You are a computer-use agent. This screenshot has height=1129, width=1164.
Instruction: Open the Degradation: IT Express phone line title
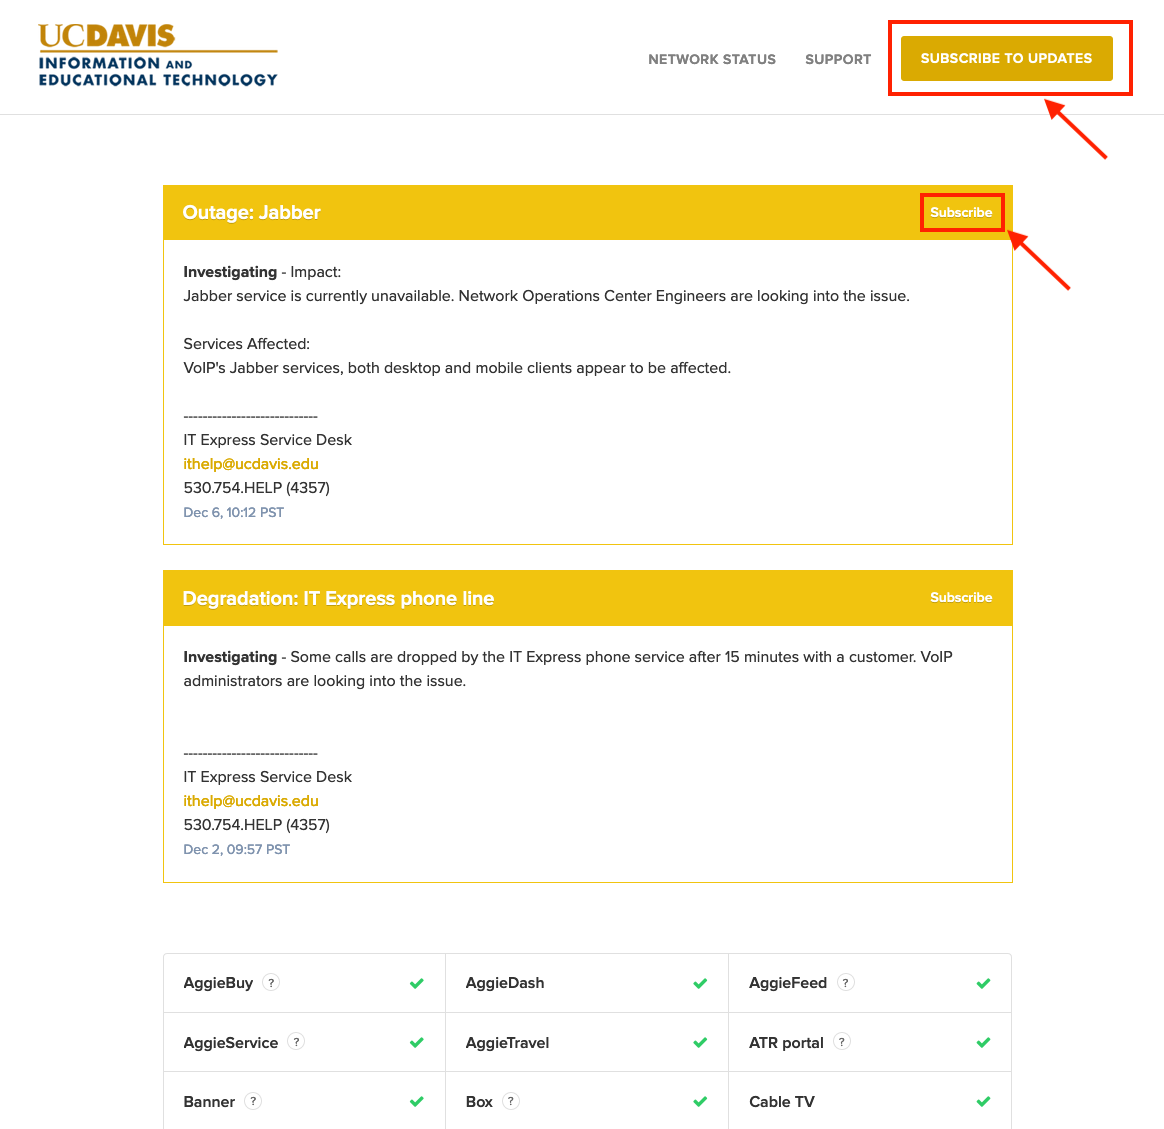click(x=338, y=598)
